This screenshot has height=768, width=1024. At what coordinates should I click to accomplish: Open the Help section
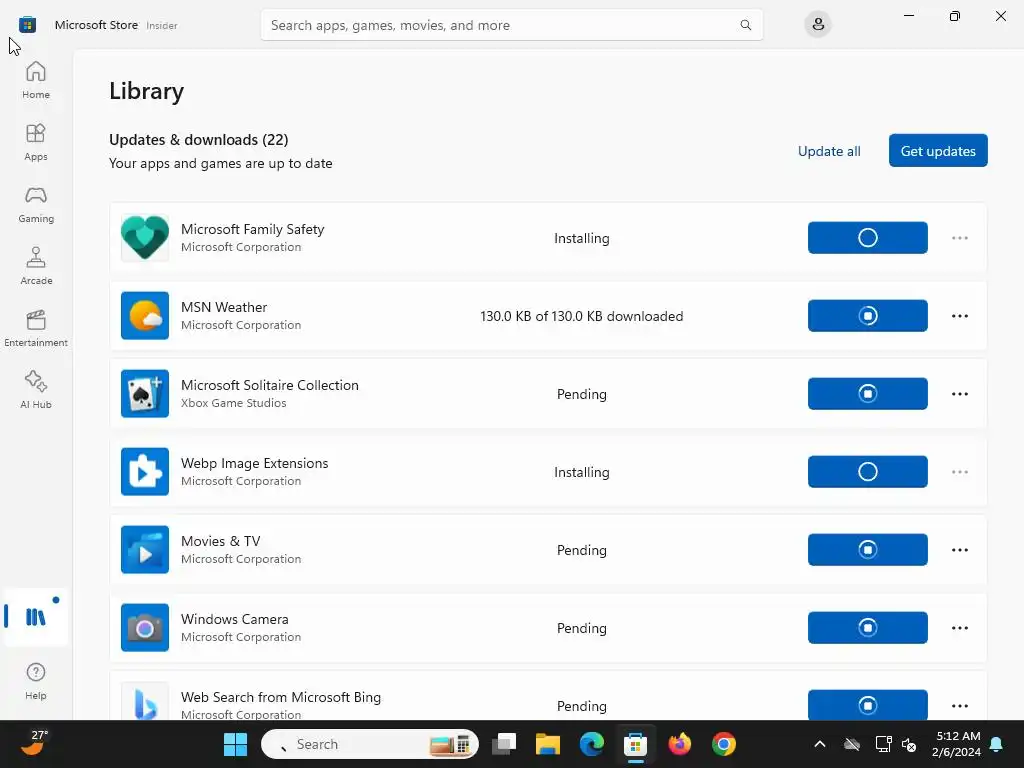coord(36,680)
